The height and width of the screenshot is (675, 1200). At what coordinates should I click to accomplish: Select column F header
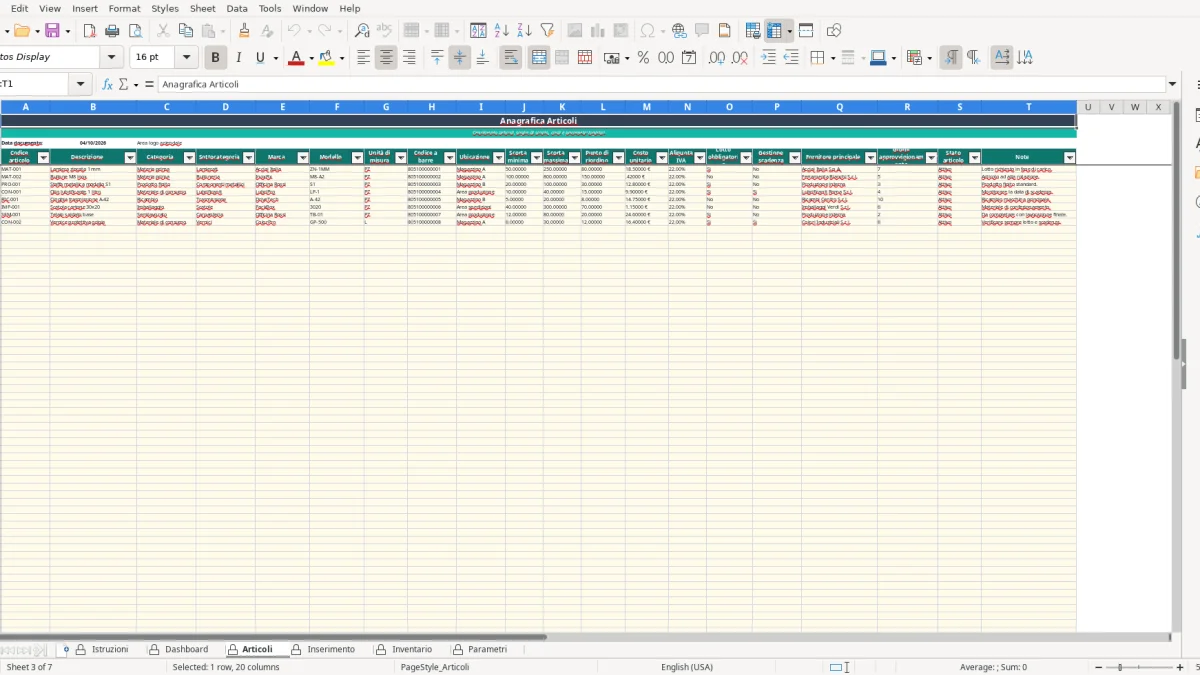(337, 107)
